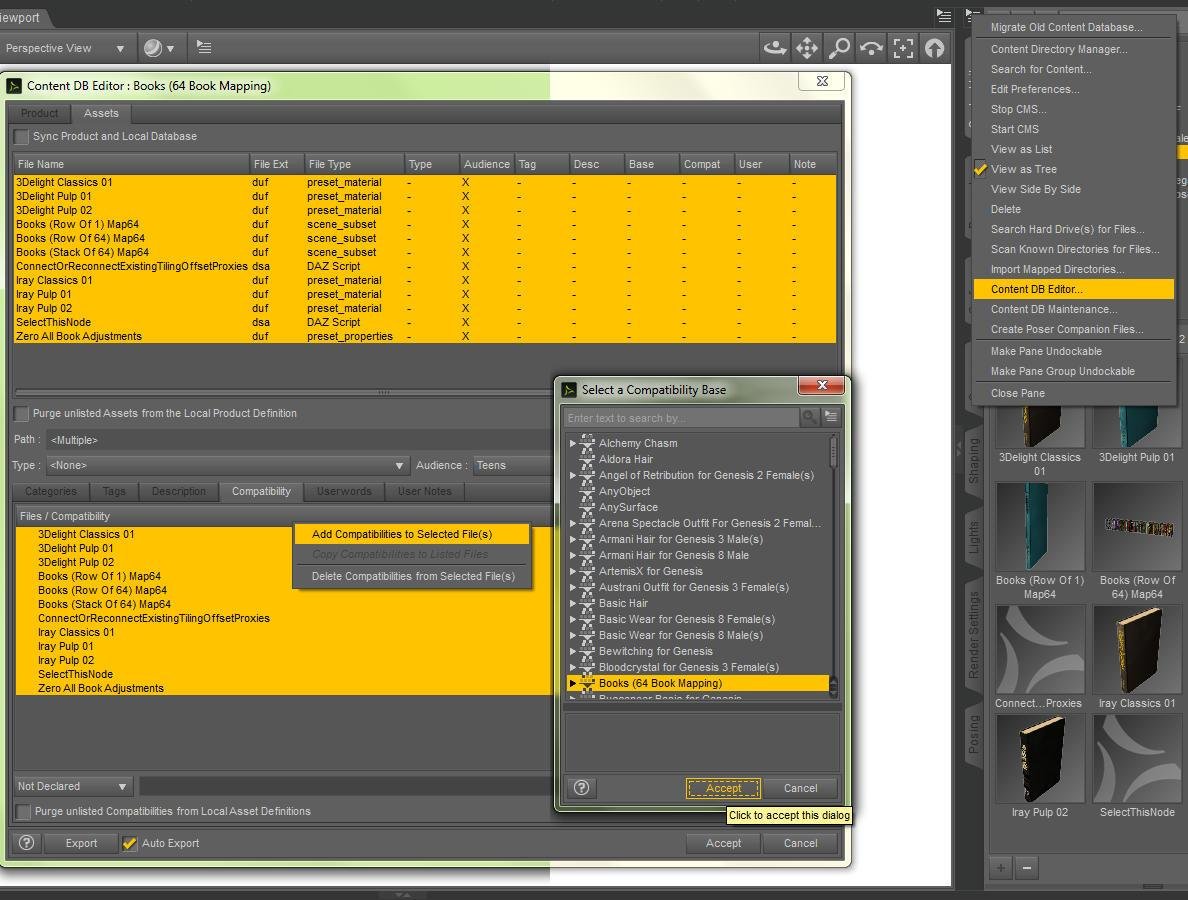Open the Not Declared dropdown
The height and width of the screenshot is (900, 1188).
[73, 786]
